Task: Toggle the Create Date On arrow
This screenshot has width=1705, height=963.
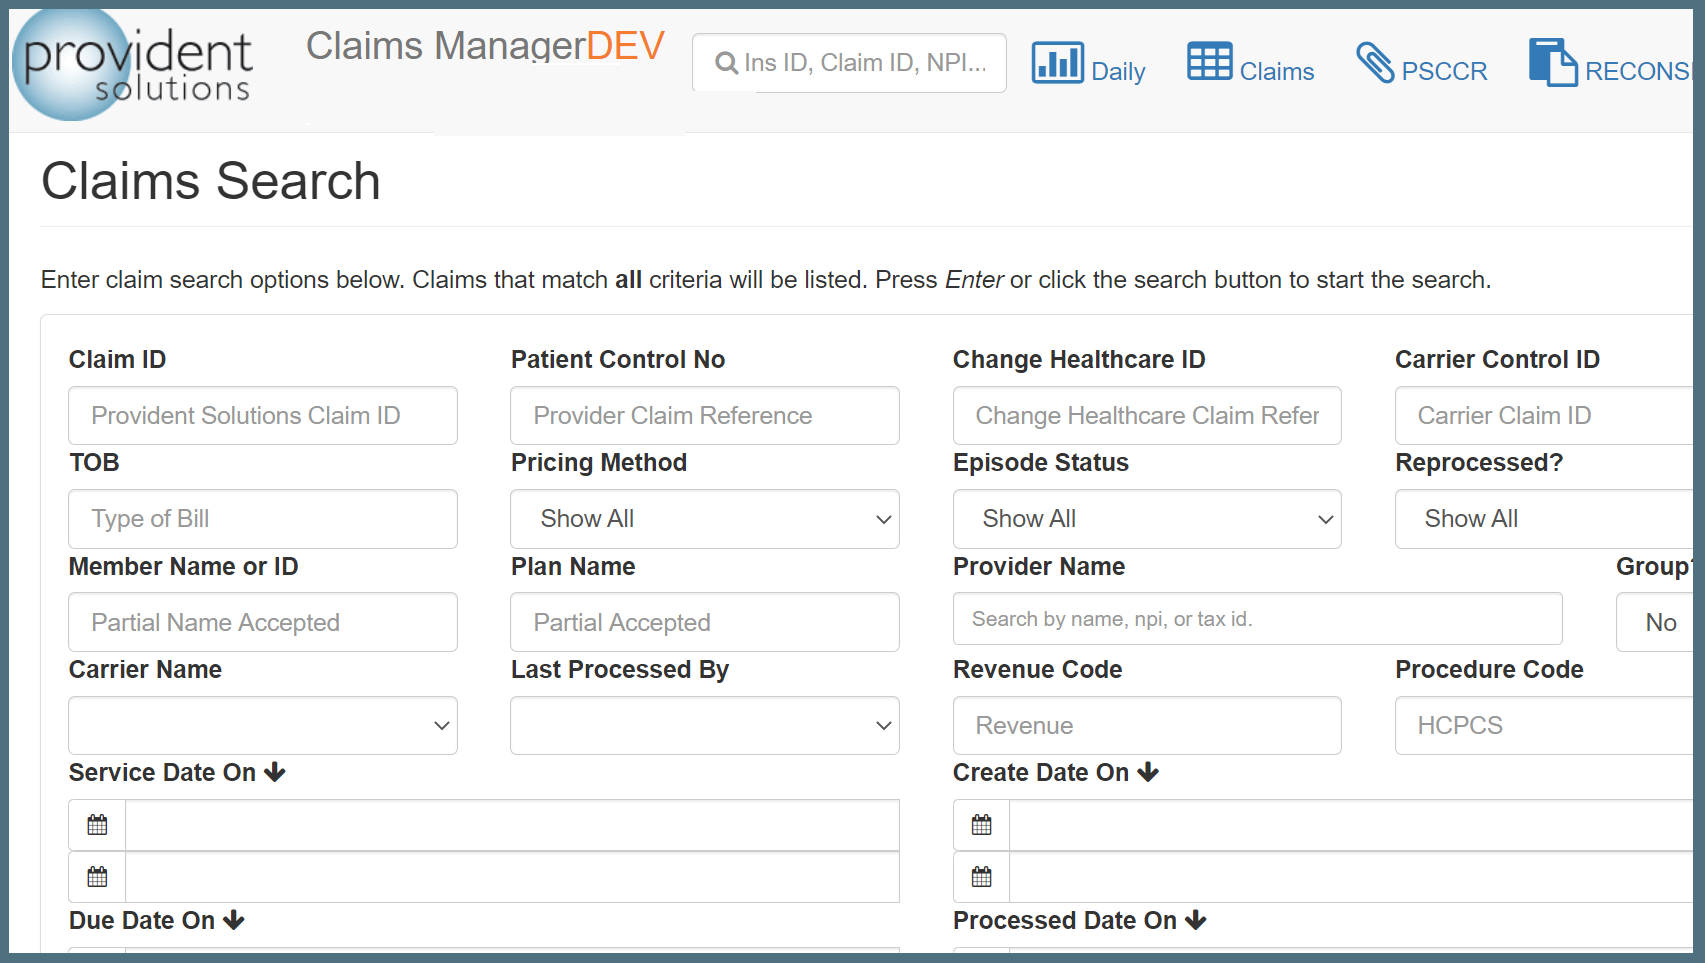Action: coord(1148,772)
